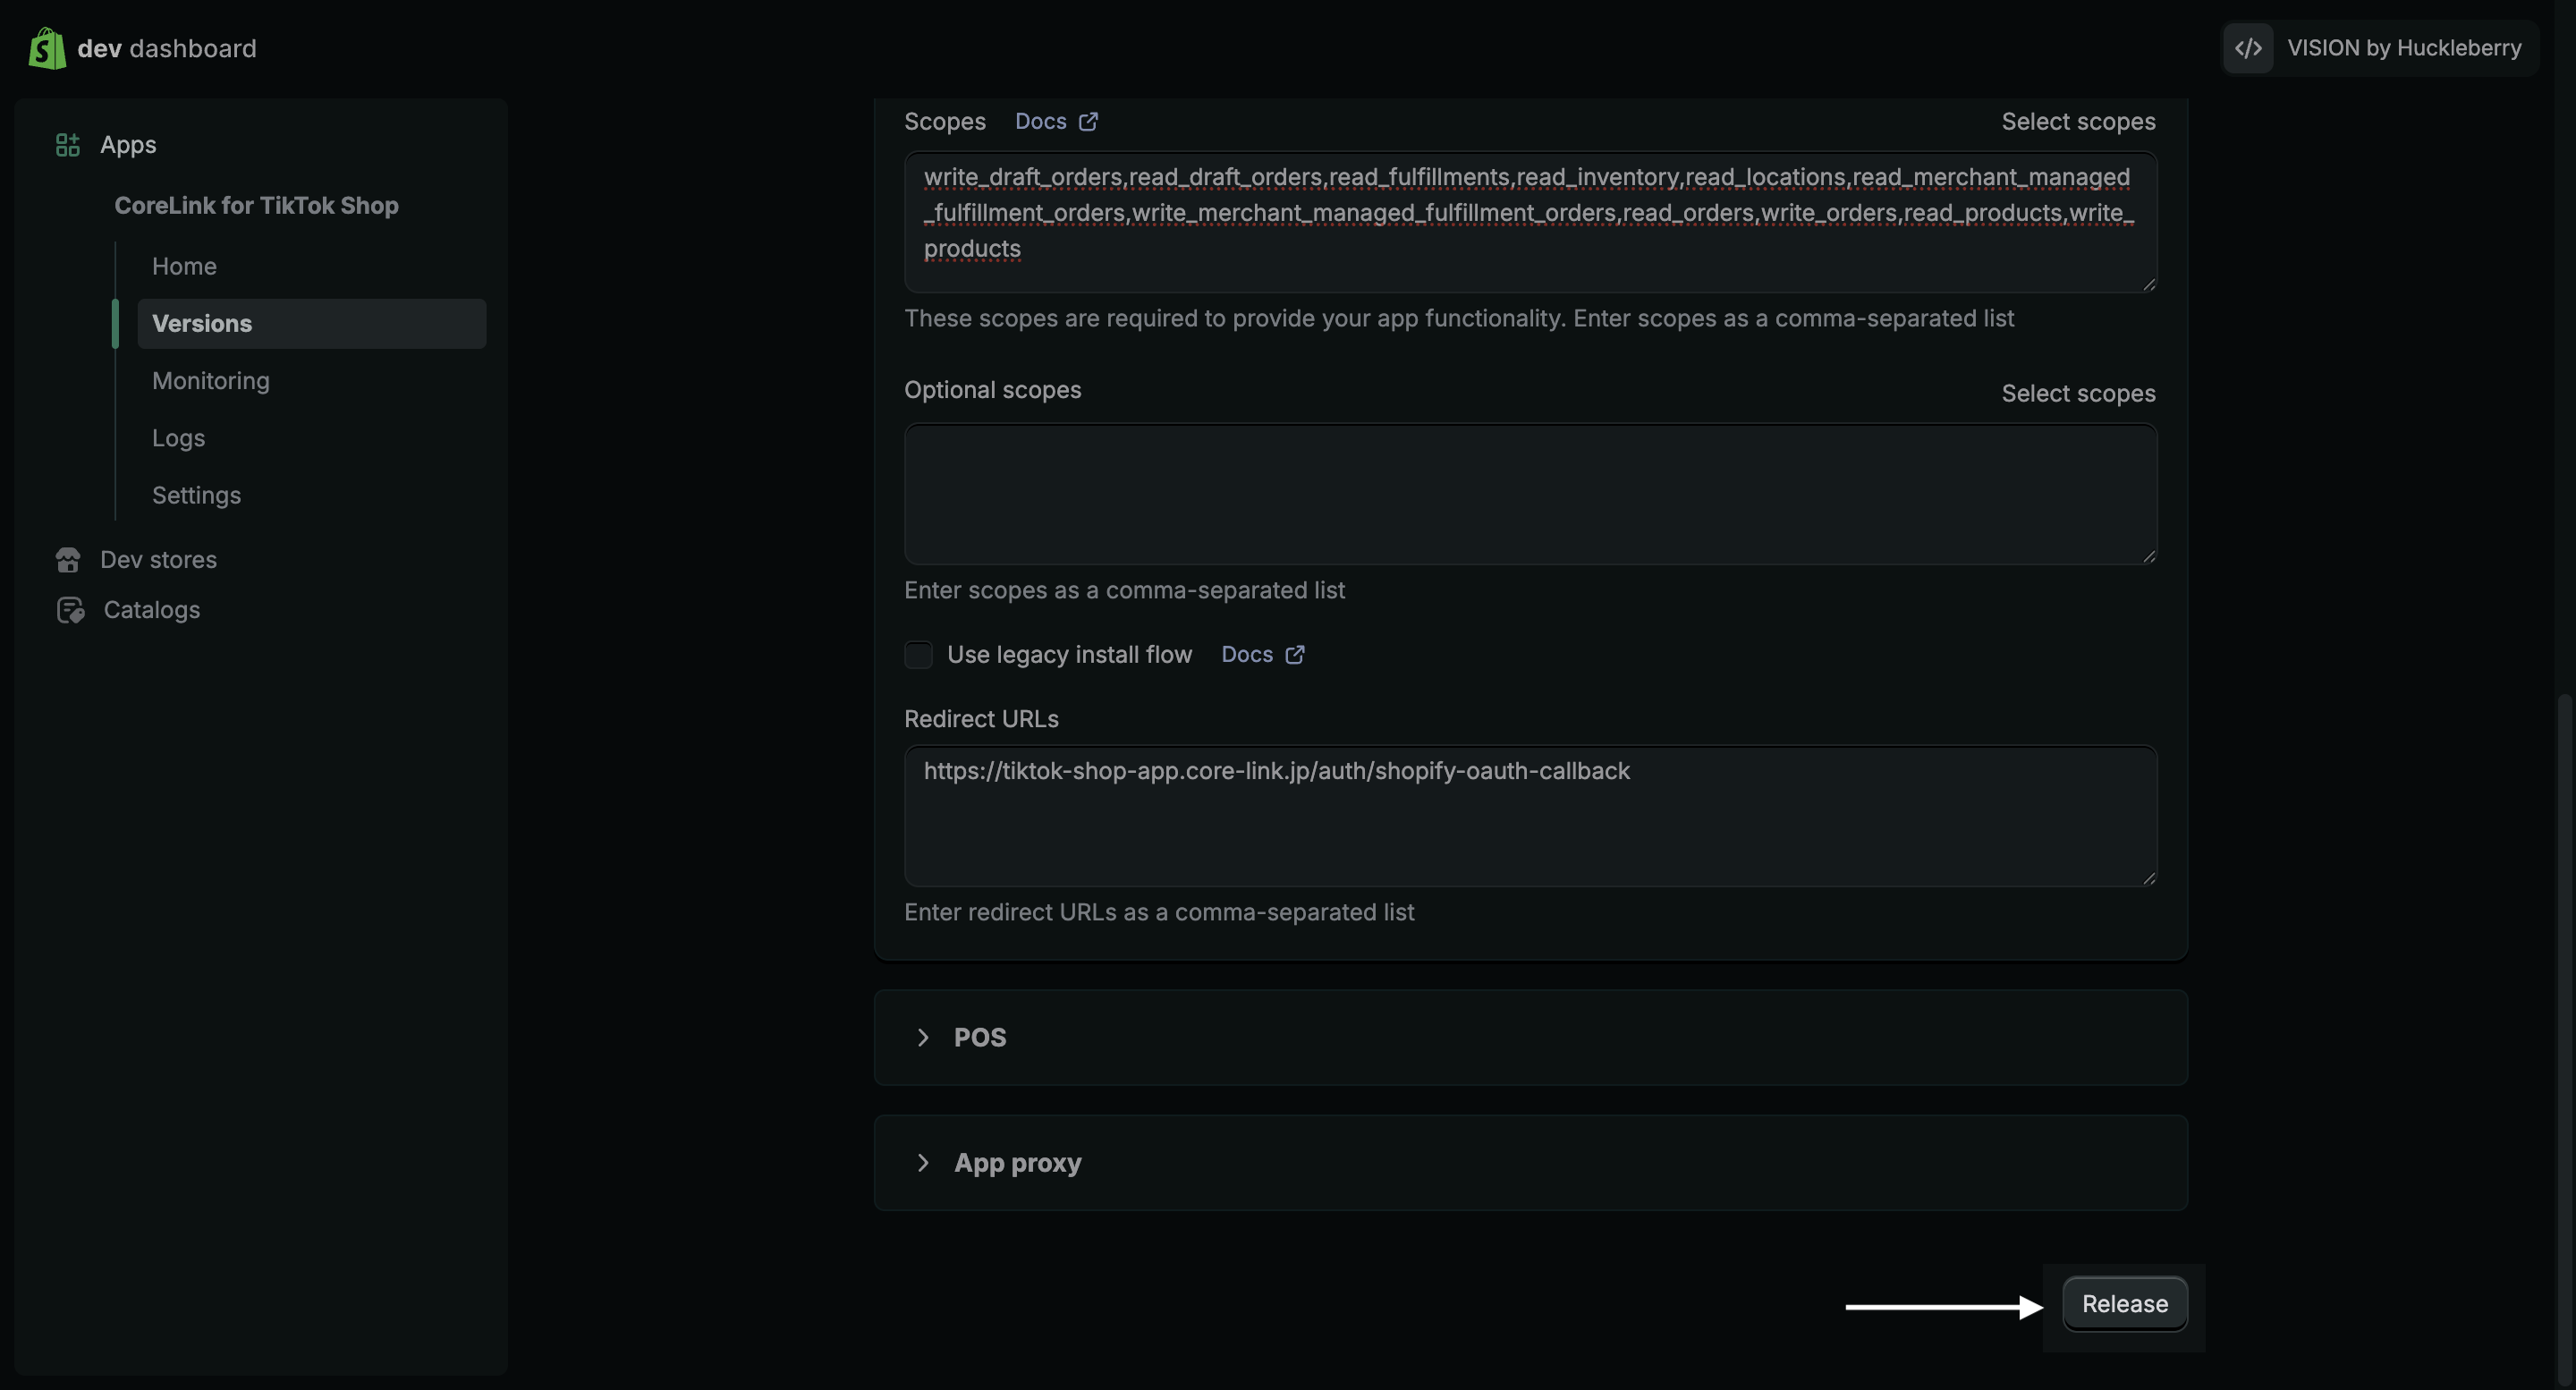2576x1390 pixels.
Task: Open the Monitoring page in sidebar
Action: click(211, 381)
